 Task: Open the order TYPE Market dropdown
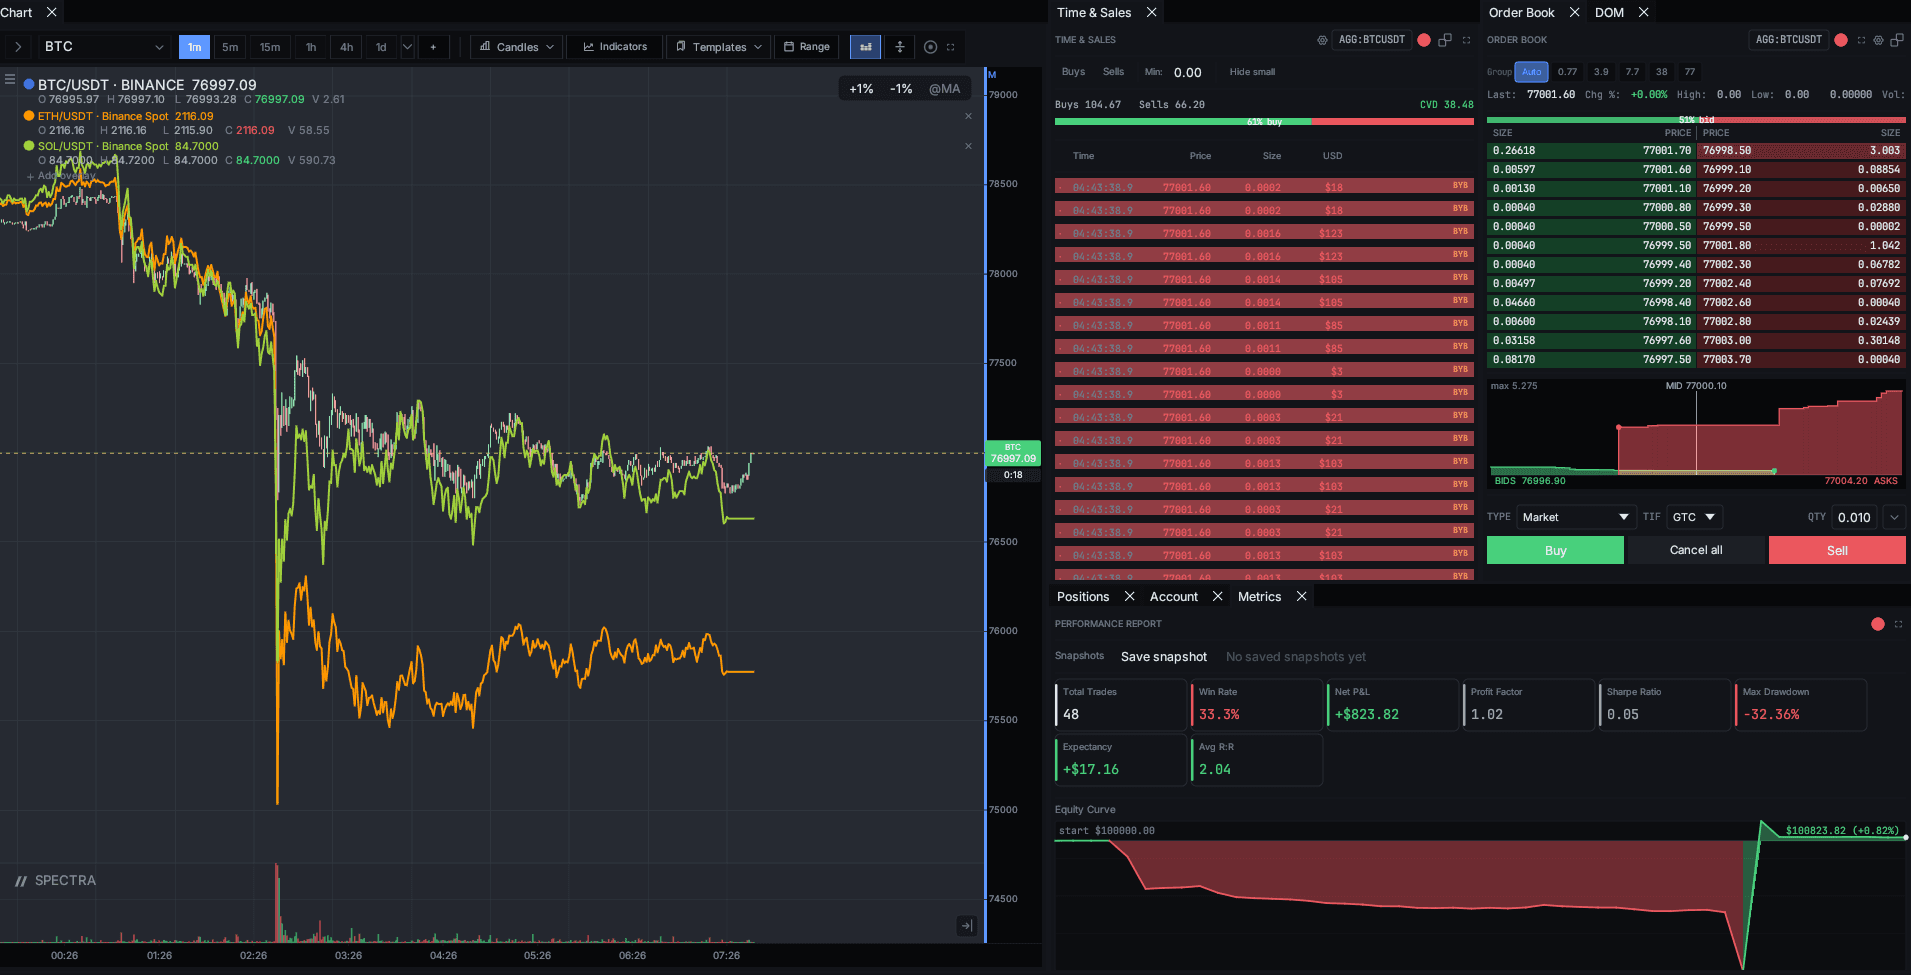pos(1576,517)
